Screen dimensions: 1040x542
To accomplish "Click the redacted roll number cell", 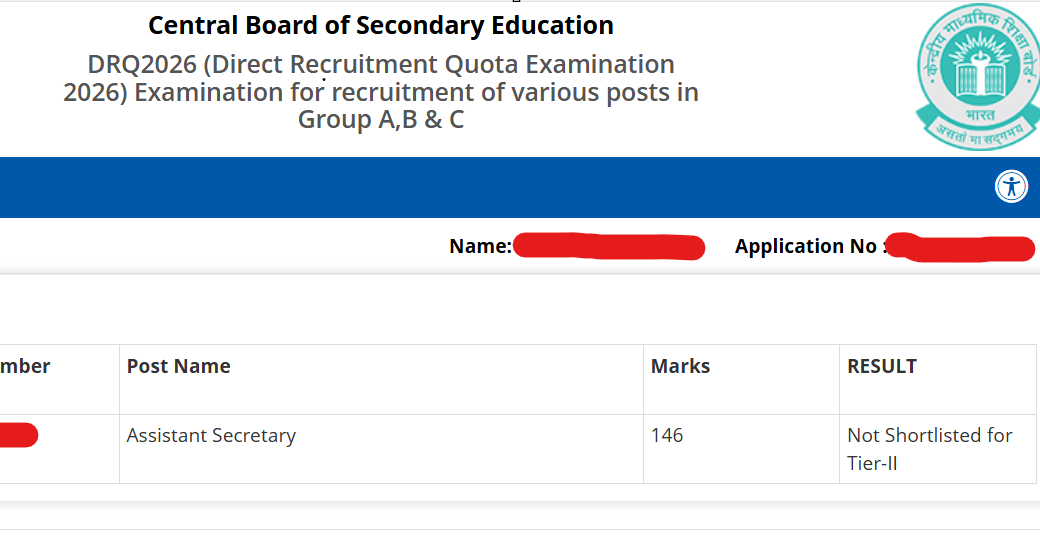I will click(18, 435).
